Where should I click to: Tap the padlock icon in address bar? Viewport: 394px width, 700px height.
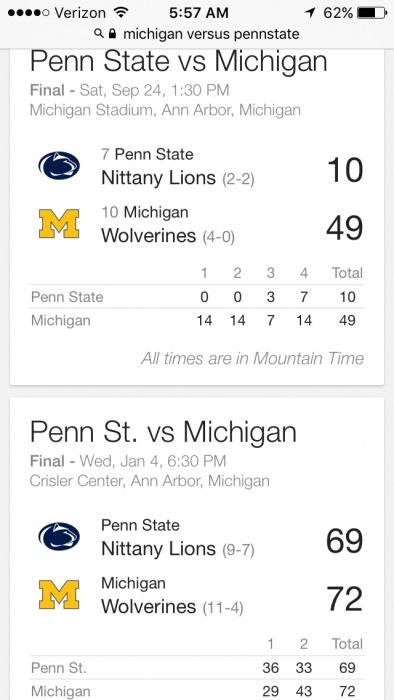[x=112, y=33]
